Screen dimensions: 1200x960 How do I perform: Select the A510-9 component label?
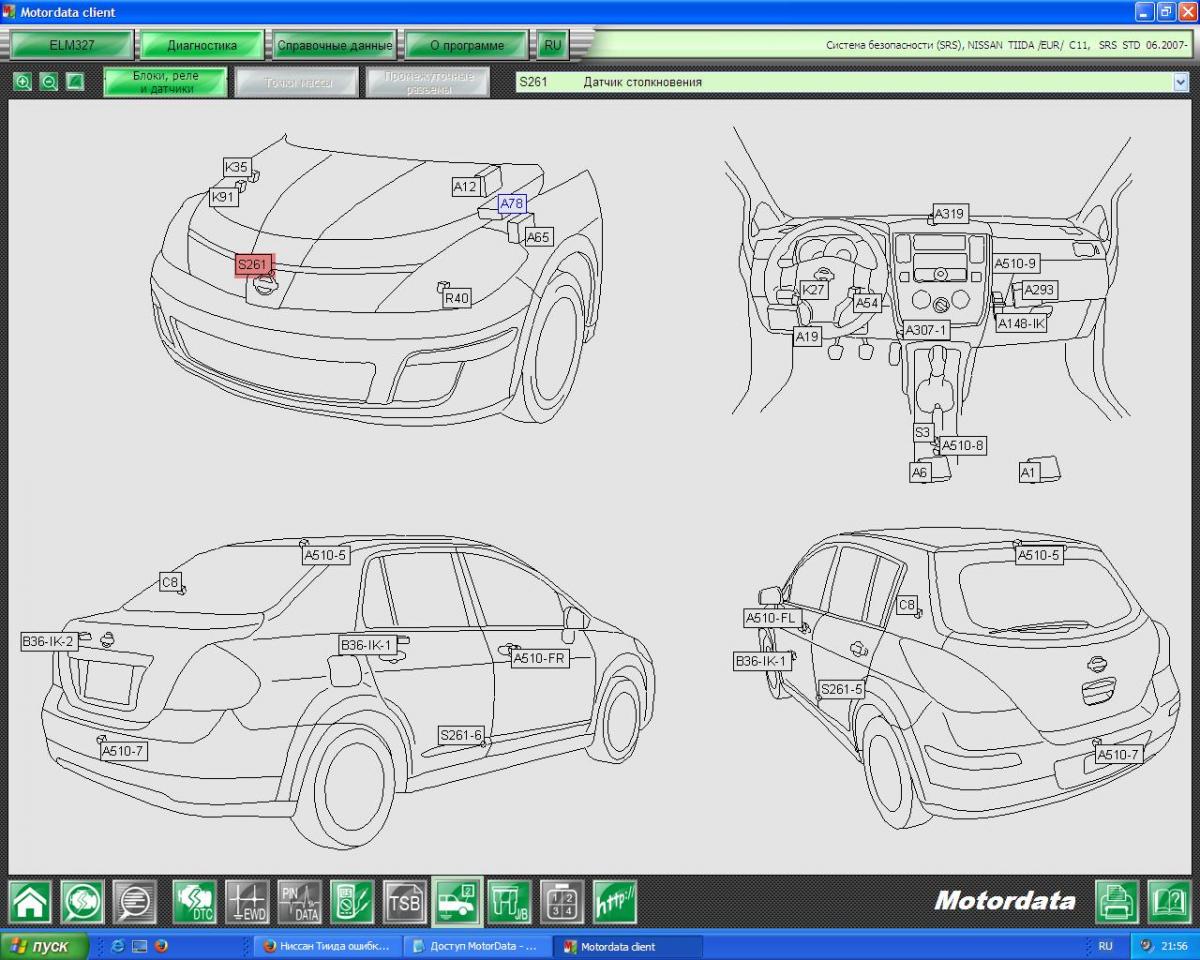pyautogui.click(x=1016, y=264)
